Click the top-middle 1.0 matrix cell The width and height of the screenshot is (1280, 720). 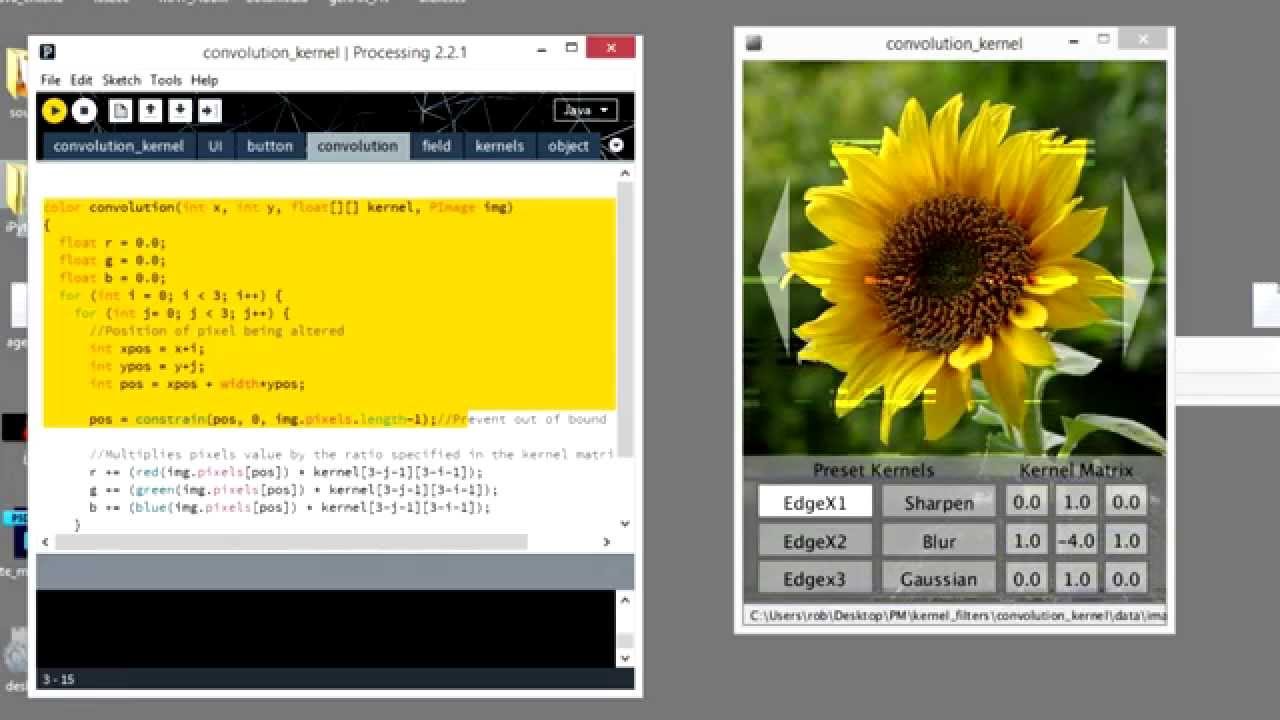click(x=1076, y=502)
